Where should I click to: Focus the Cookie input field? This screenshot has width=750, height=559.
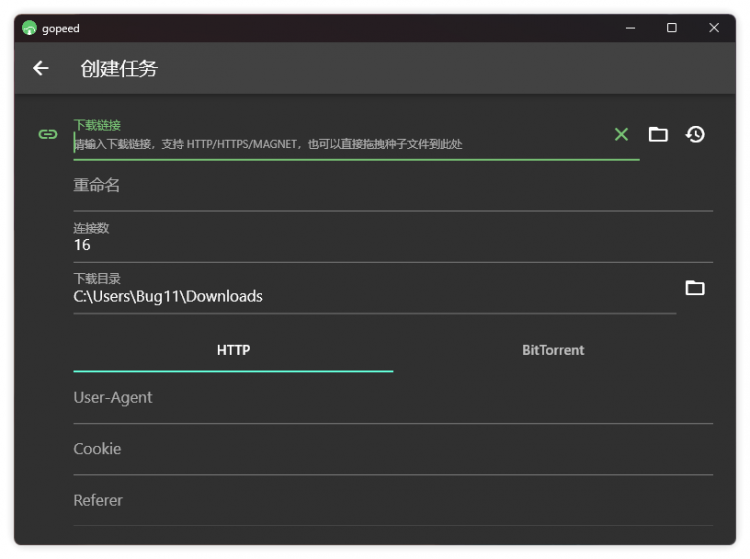click(x=392, y=449)
